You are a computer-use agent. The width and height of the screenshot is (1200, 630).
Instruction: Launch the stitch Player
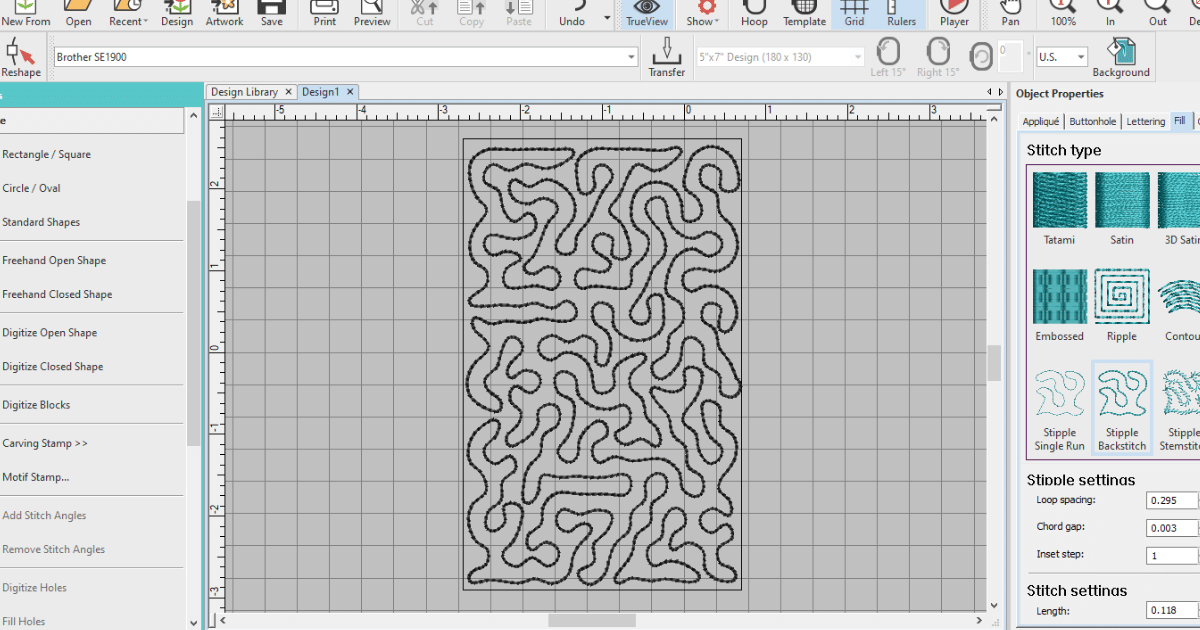pos(954,14)
